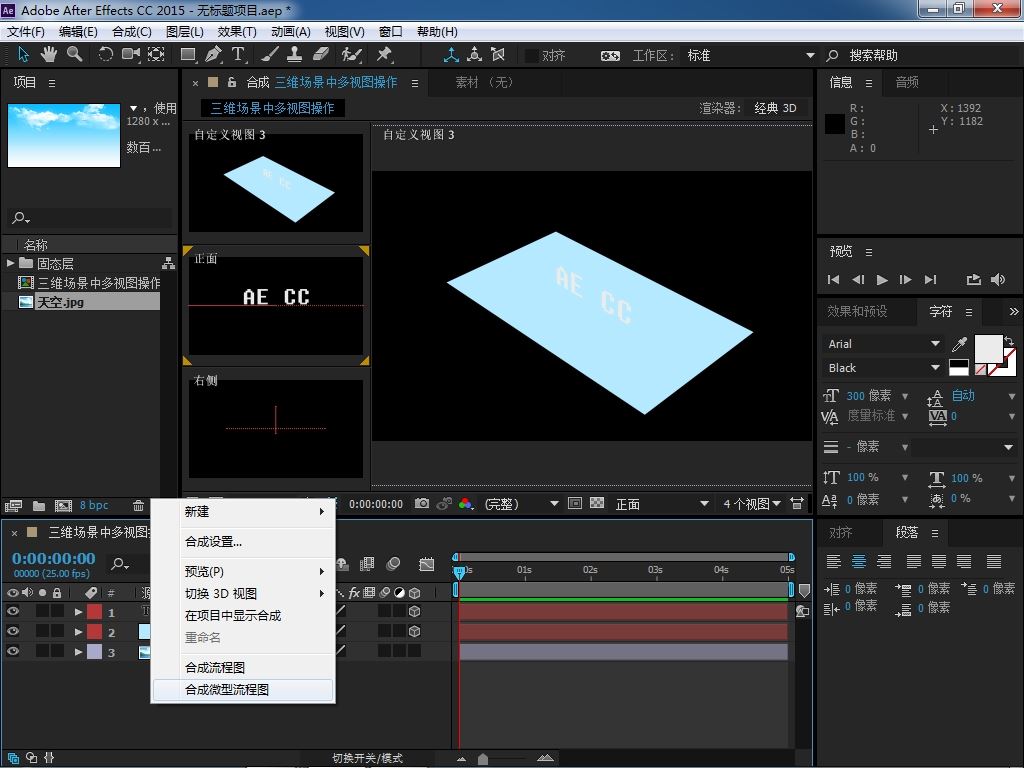Viewport: 1024px width, 768px height.
Task: Choose 合成微型流程图 from context menu
Action: [x=243, y=690]
